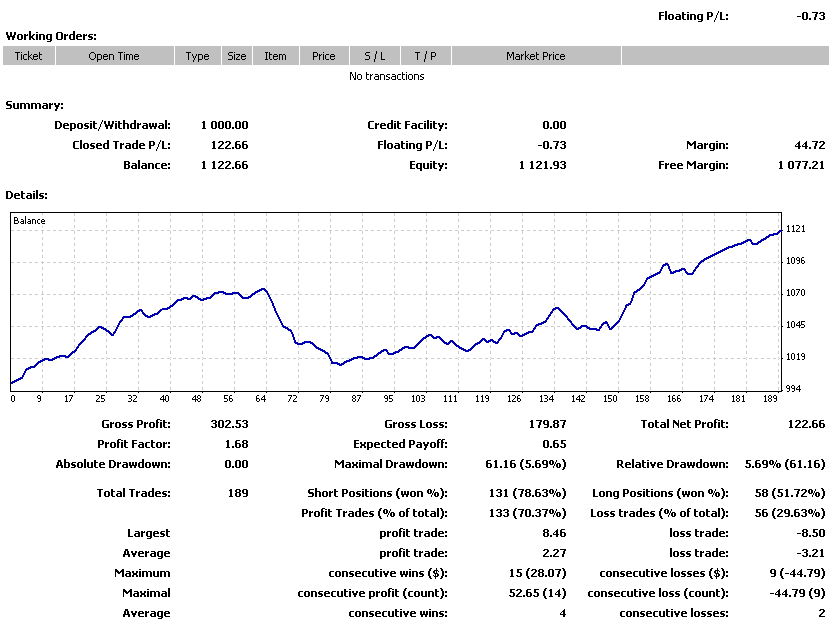Select Loss trades value 56 (29.63%)
The height and width of the screenshot is (624, 833).
790,513
